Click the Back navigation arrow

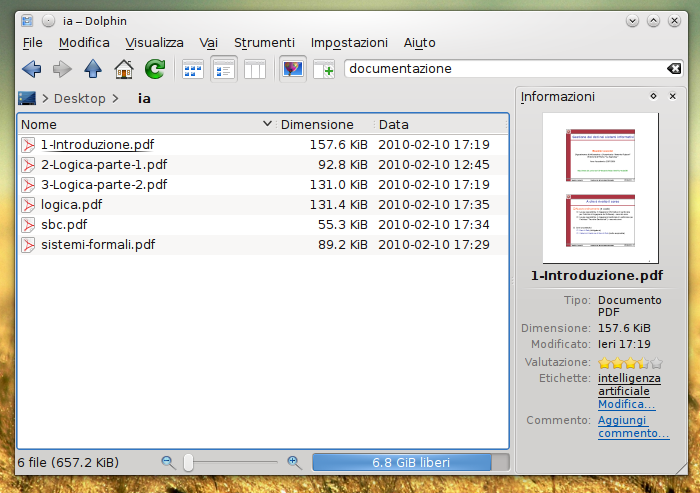coord(31,69)
